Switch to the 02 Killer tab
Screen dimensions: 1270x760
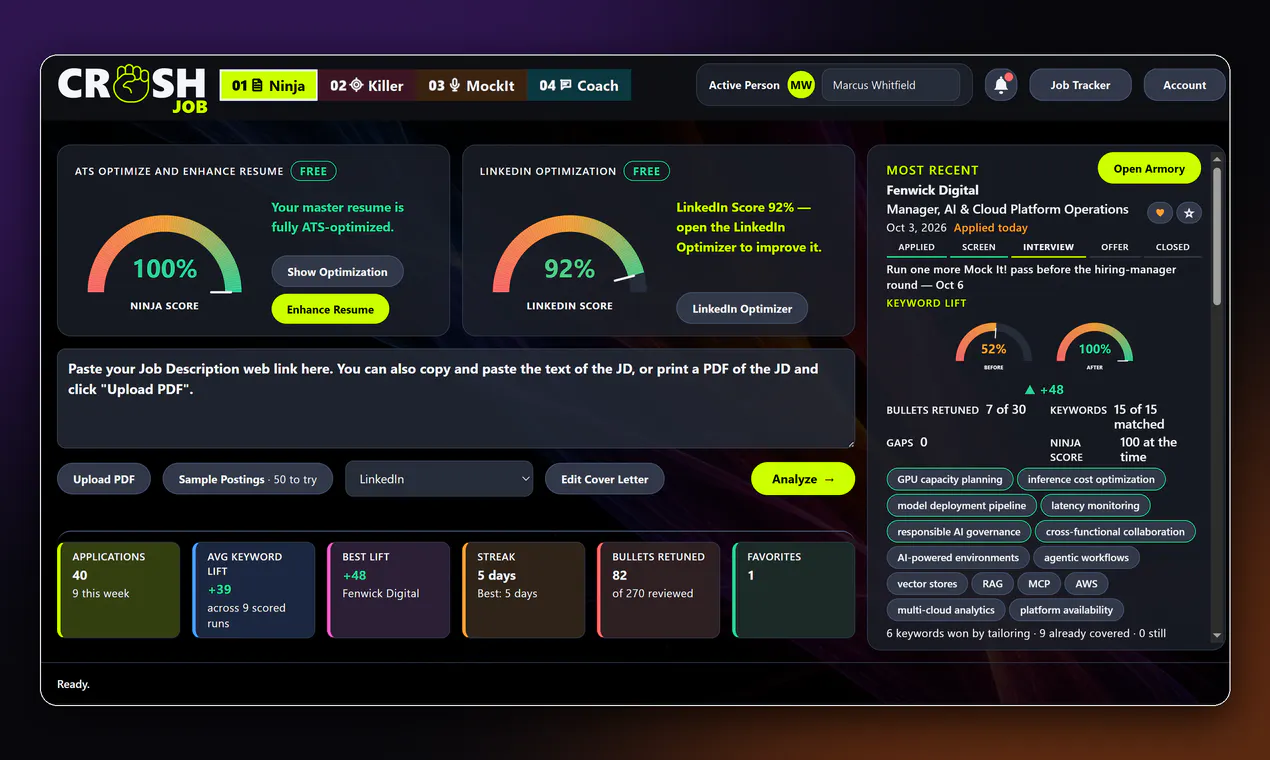[367, 86]
